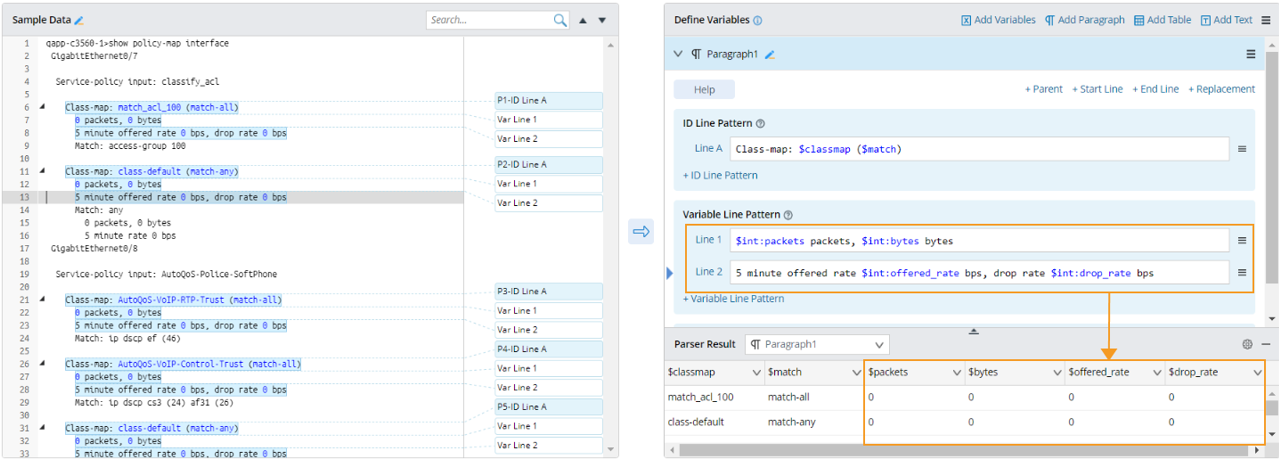Collapse the Paragraph1 section chevron

pyautogui.click(x=678, y=54)
